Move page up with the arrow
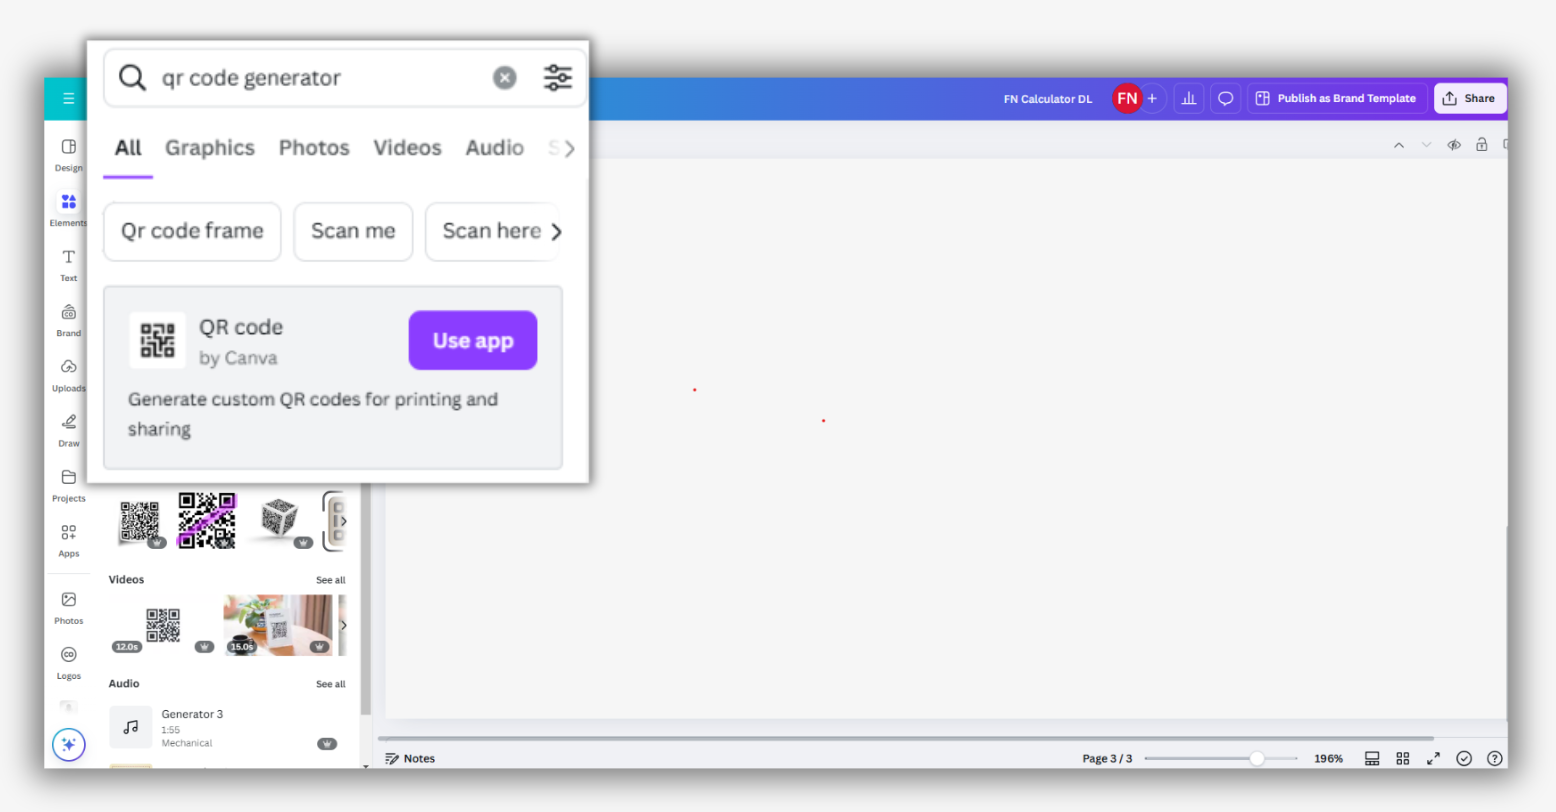The height and width of the screenshot is (812, 1556). click(1399, 145)
